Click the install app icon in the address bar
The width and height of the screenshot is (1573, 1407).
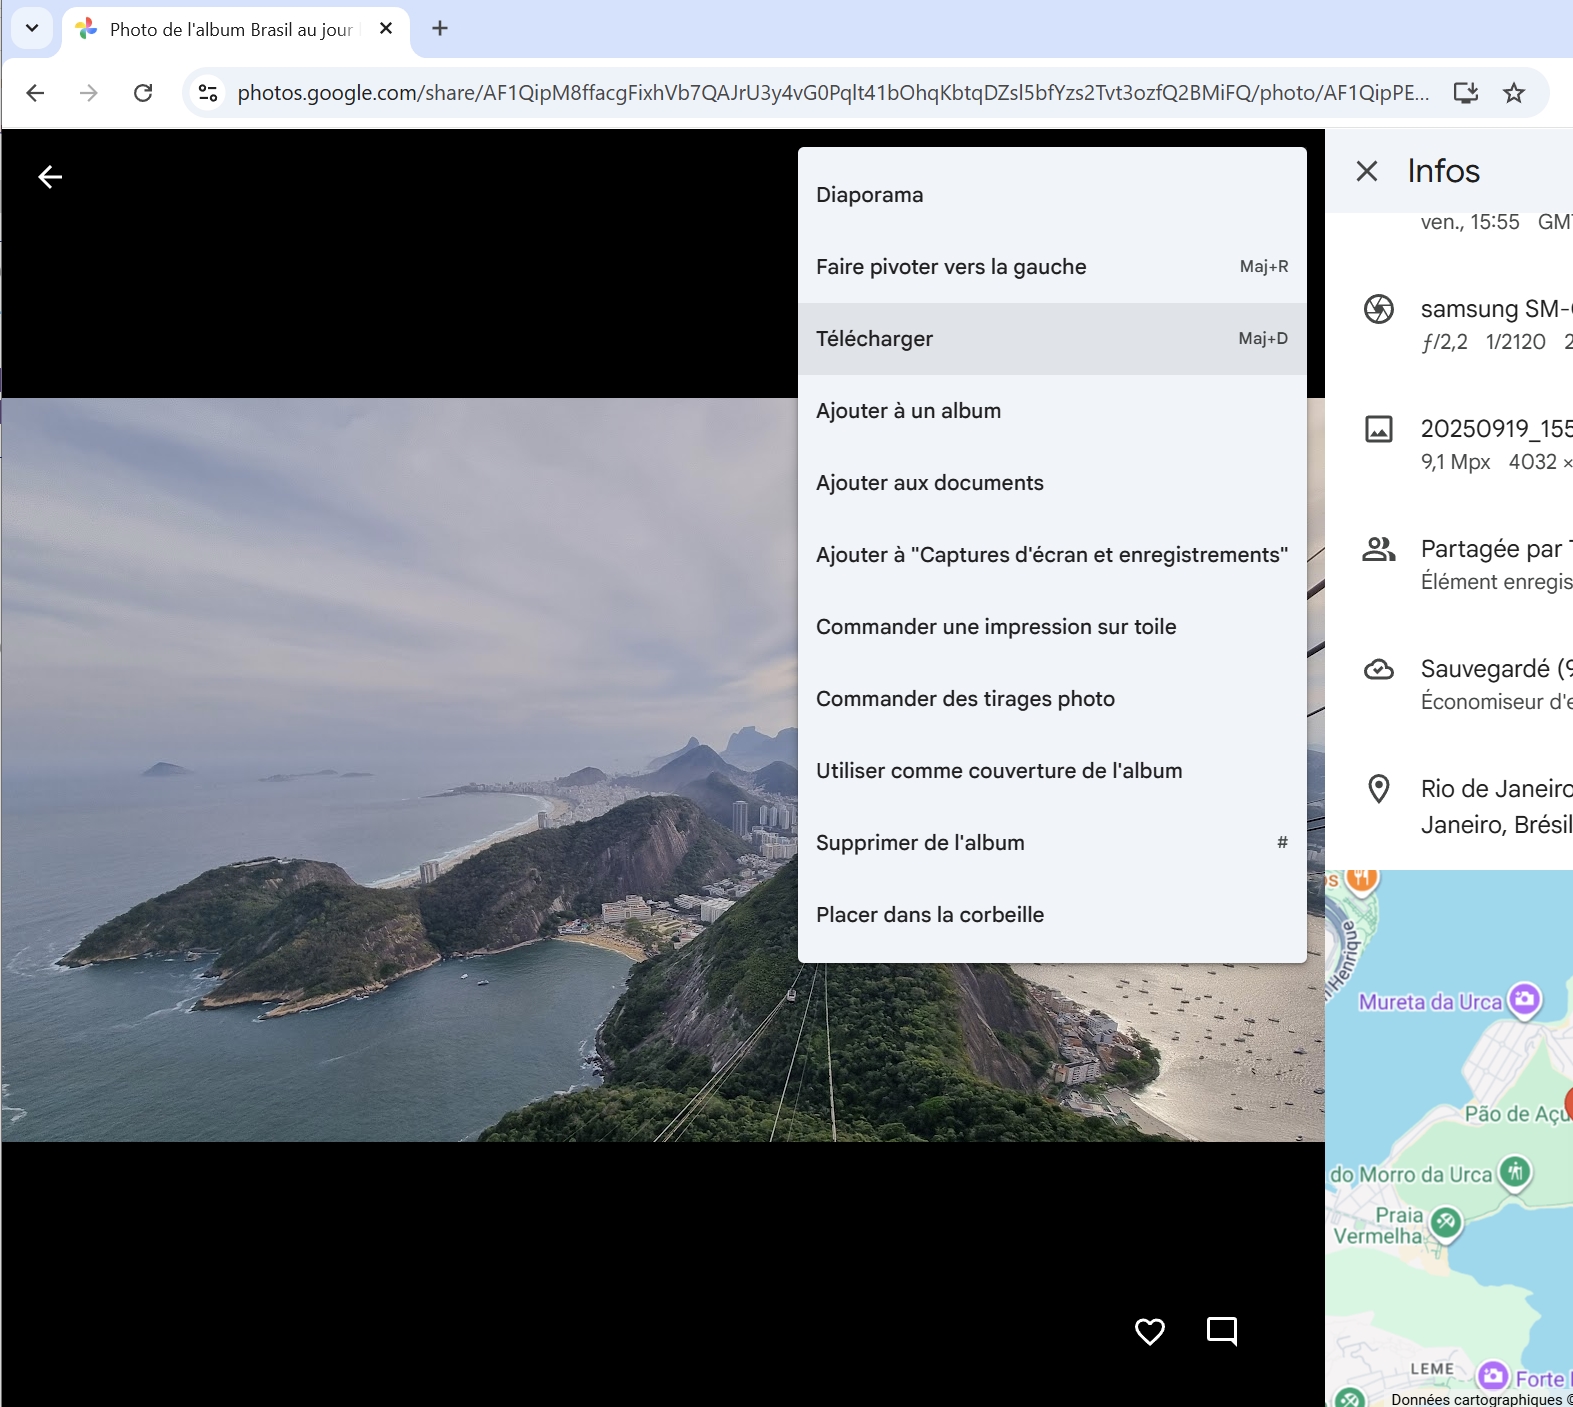click(x=1465, y=93)
